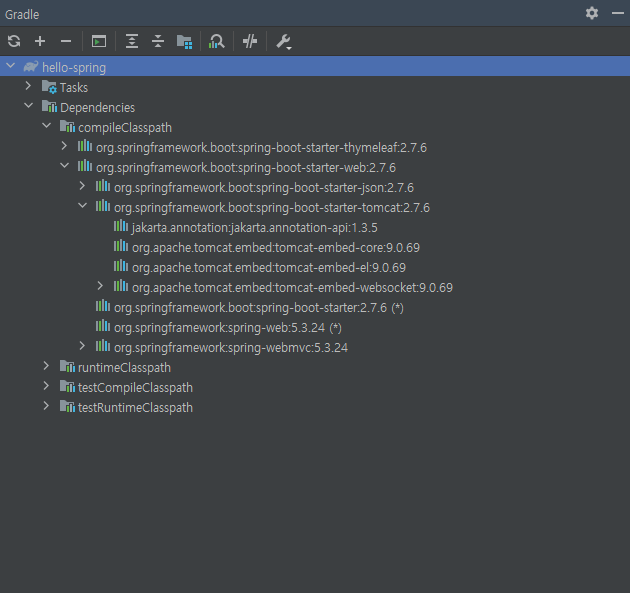Expand the testCompileClasspath node
Viewport: 630px width, 593px height.
click(46, 386)
